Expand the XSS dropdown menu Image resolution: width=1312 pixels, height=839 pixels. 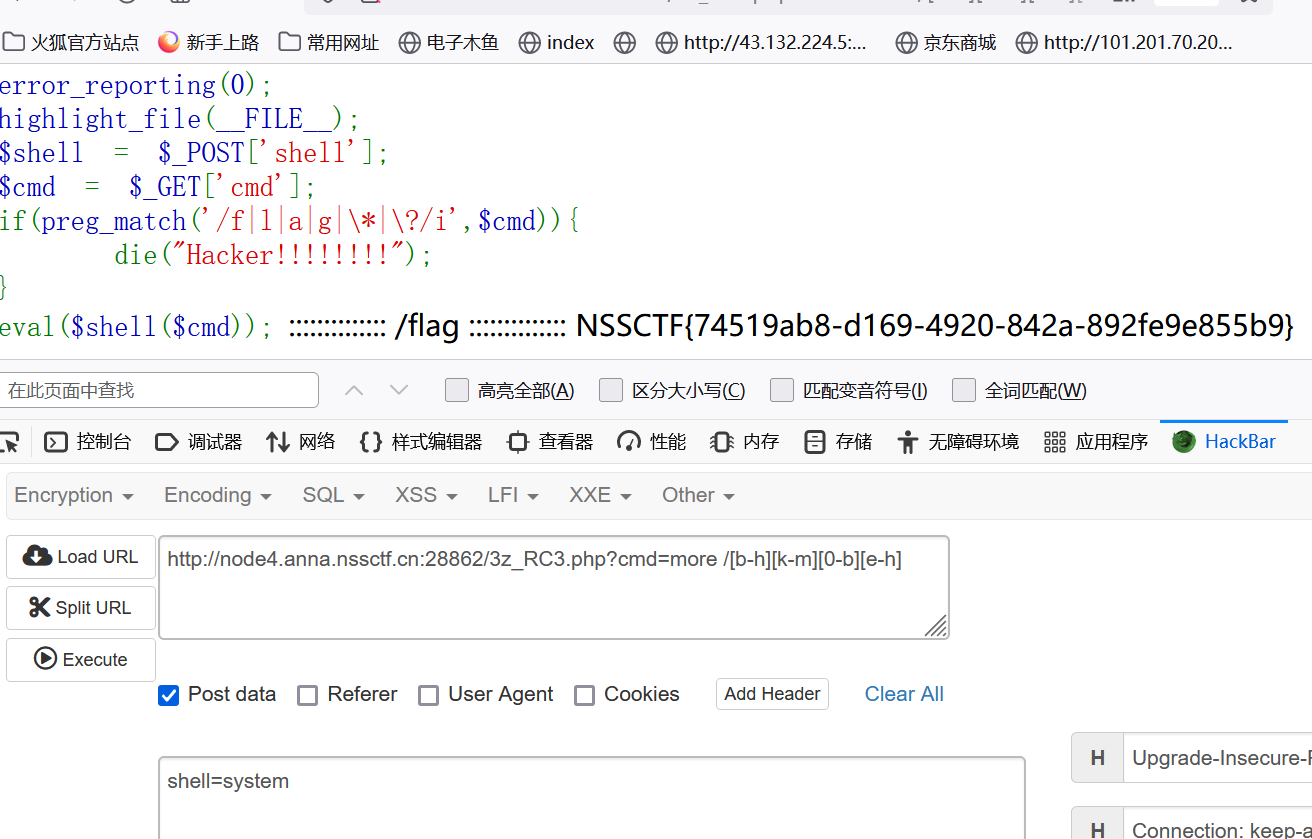pos(426,496)
